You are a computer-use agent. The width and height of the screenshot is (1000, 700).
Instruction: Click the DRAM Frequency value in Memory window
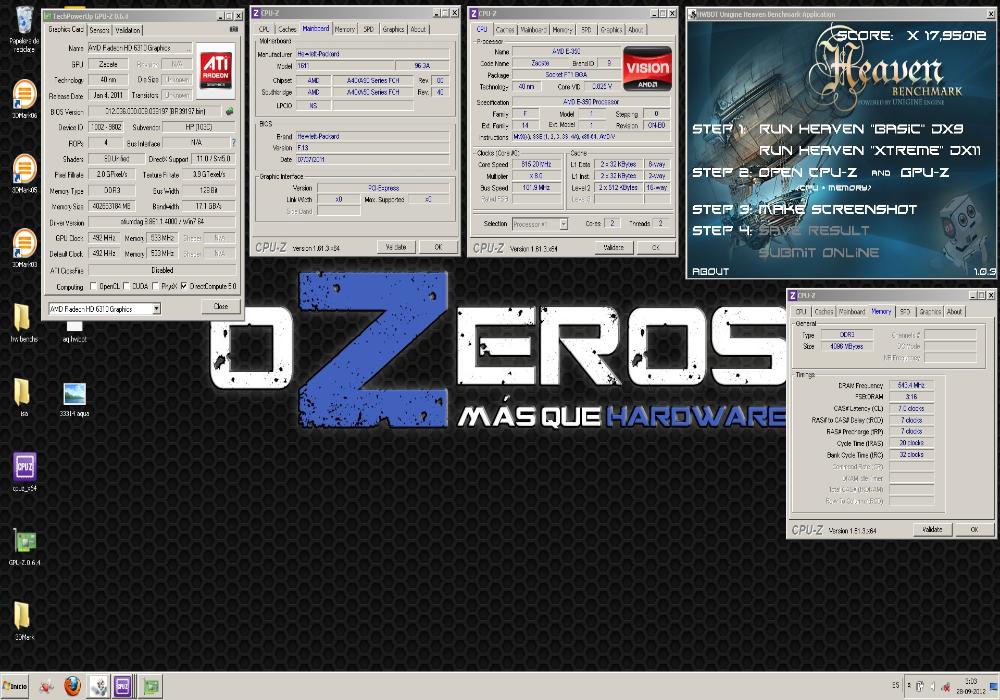pos(911,385)
